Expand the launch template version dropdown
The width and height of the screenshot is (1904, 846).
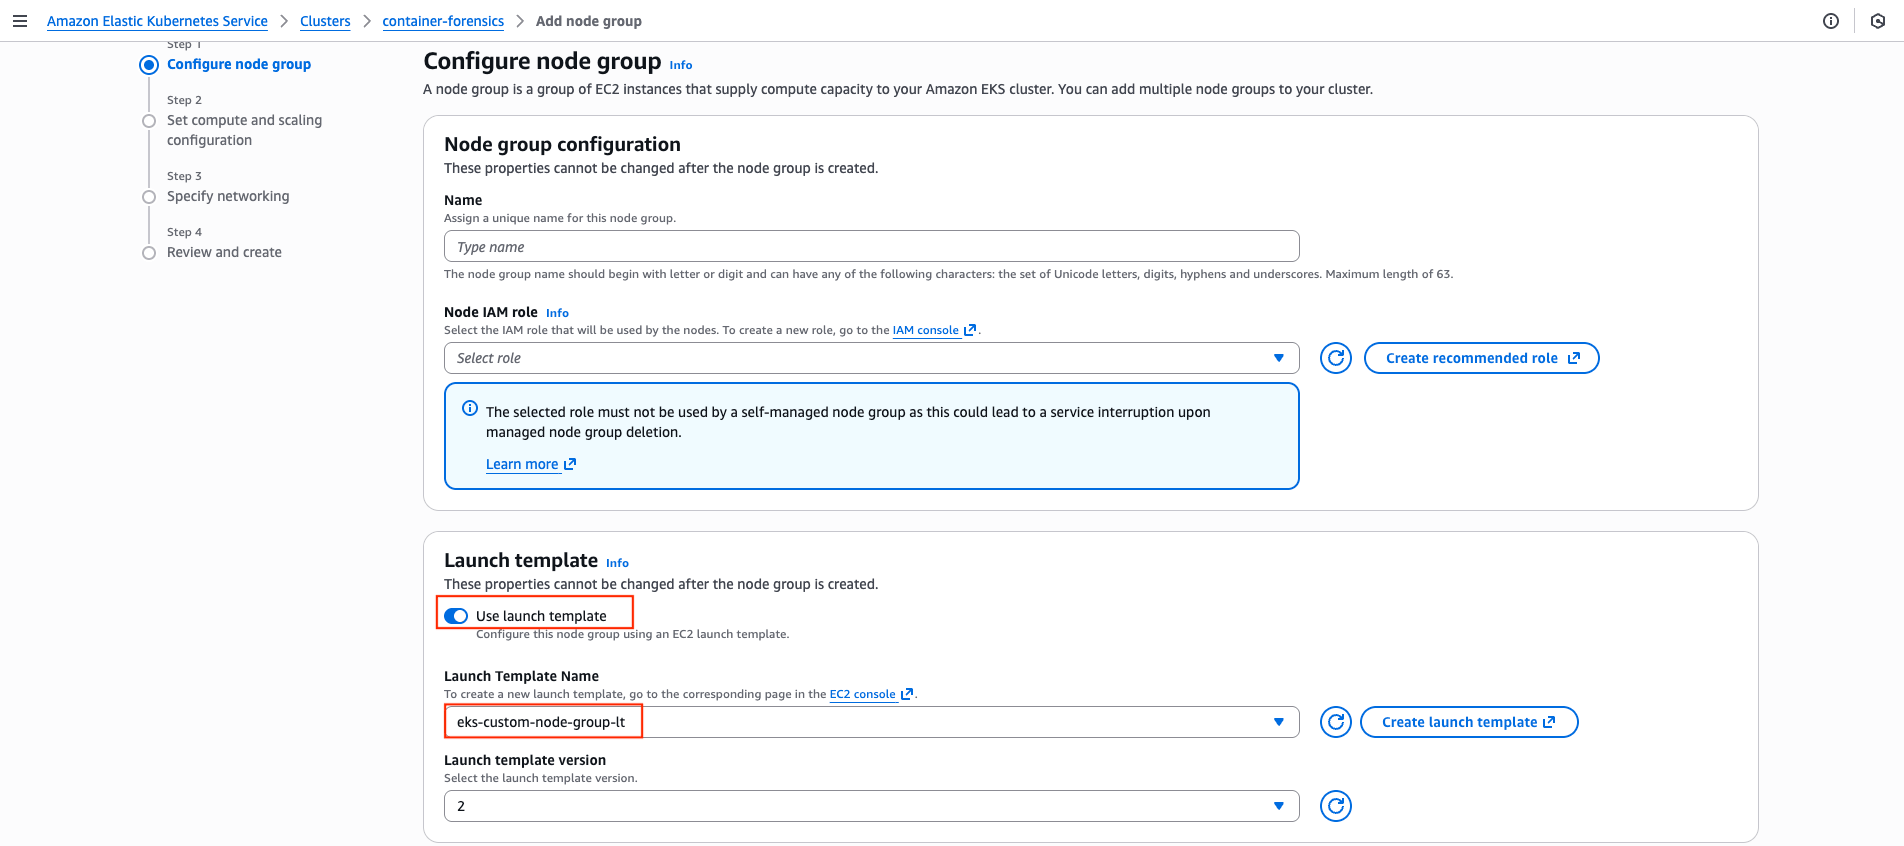[872, 806]
